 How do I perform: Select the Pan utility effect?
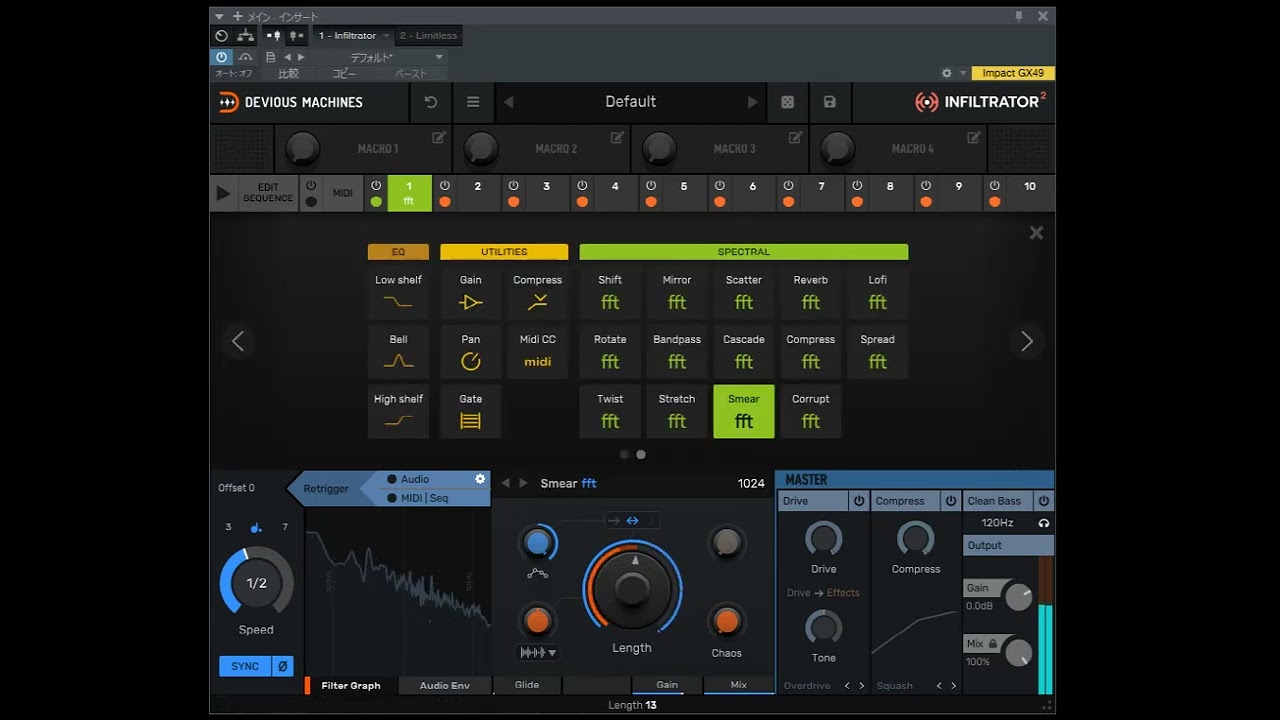[470, 352]
